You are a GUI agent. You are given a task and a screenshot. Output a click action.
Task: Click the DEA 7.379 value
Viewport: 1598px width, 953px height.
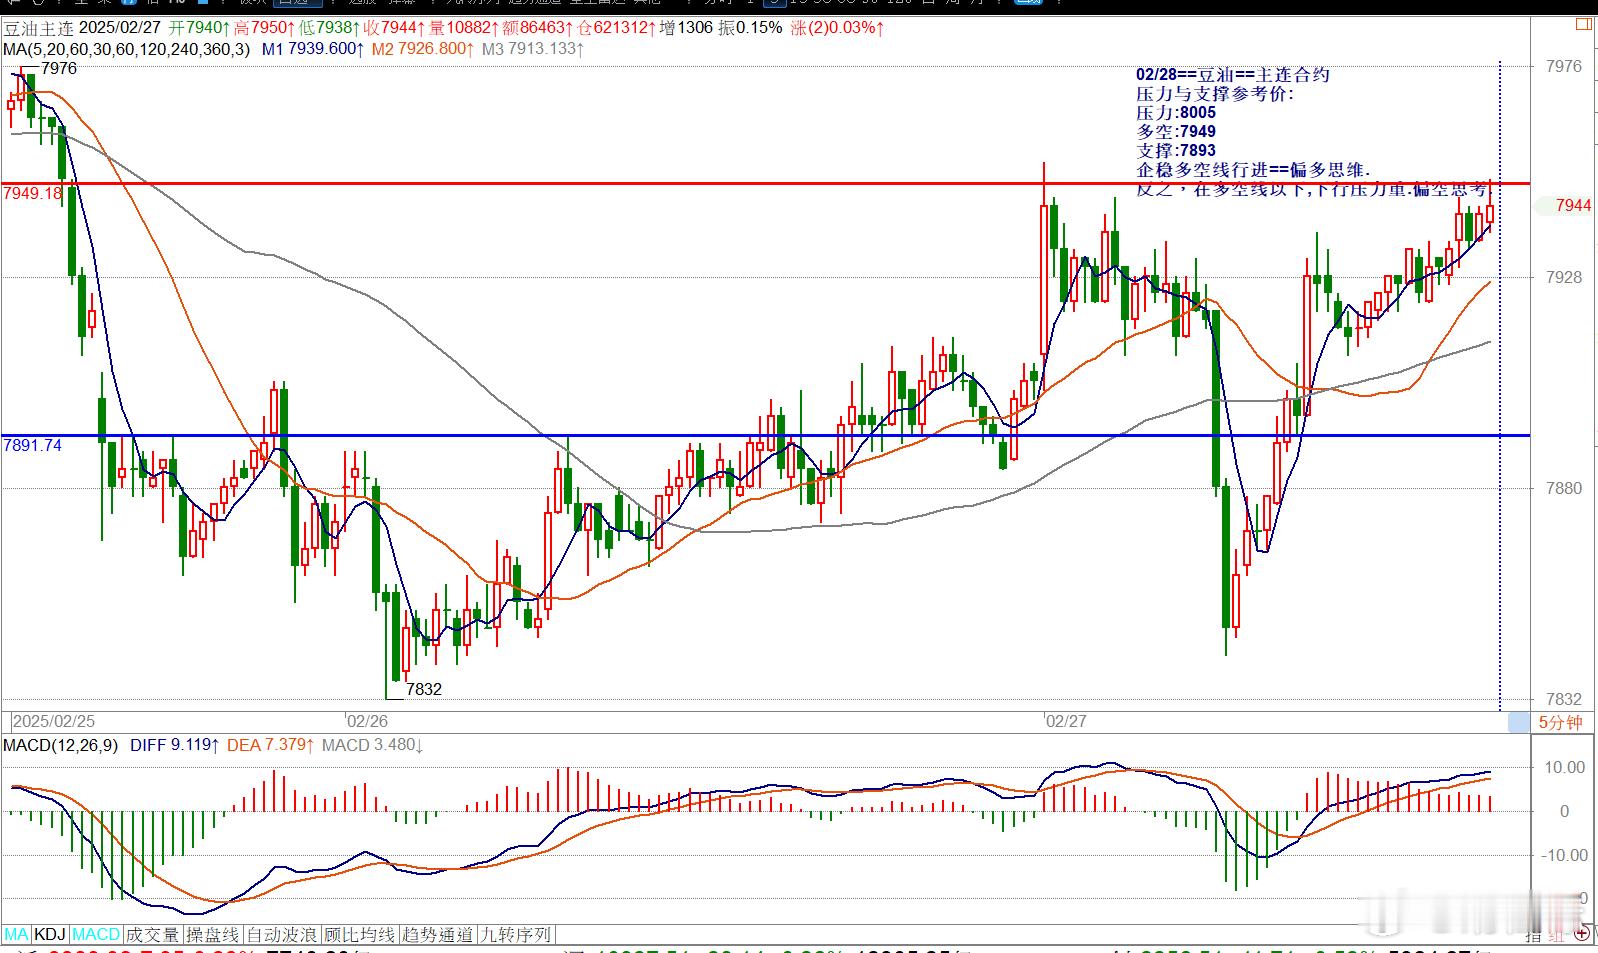(271, 745)
